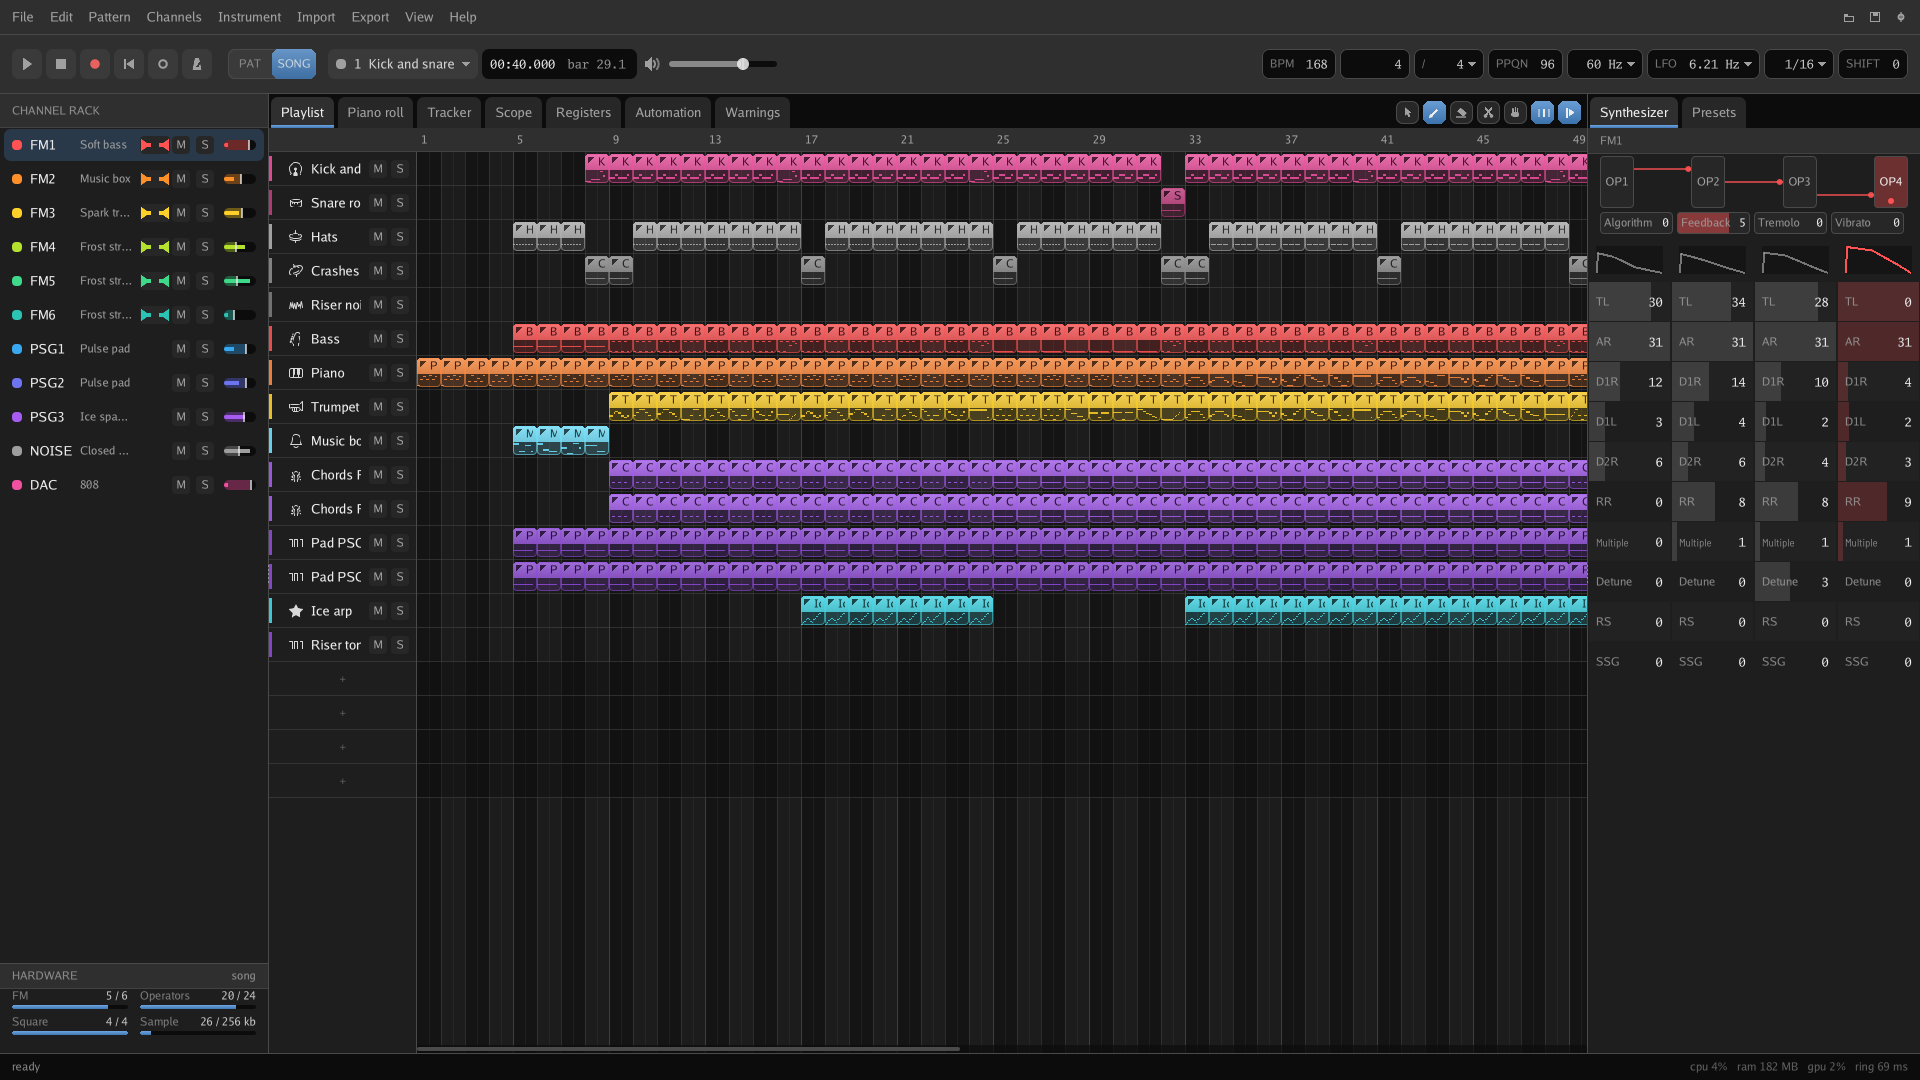Select the OP4 operator button
This screenshot has height=1080, width=1920.
(1890, 182)
